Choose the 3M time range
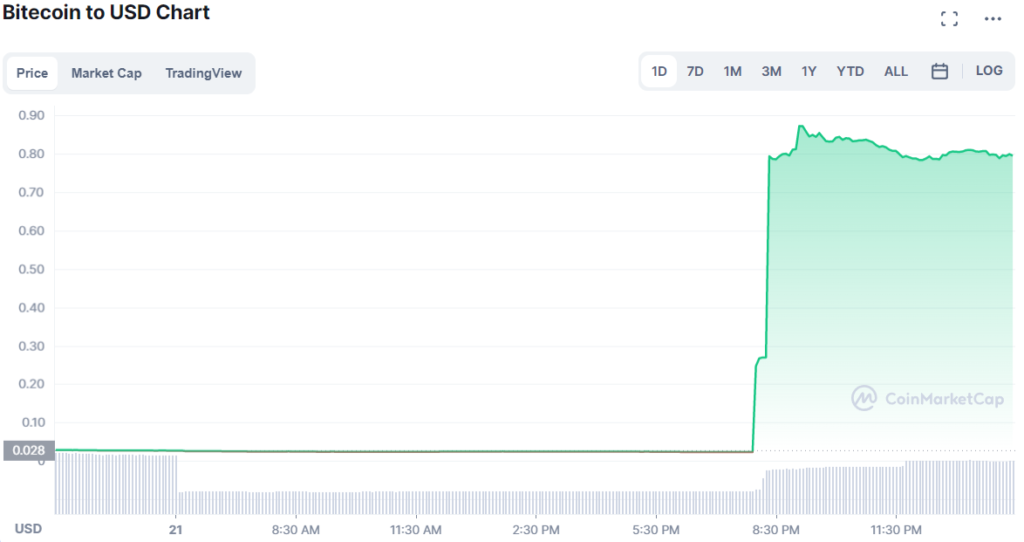The width and height of the screenshot is (1024, 542). tap(771, 71)
